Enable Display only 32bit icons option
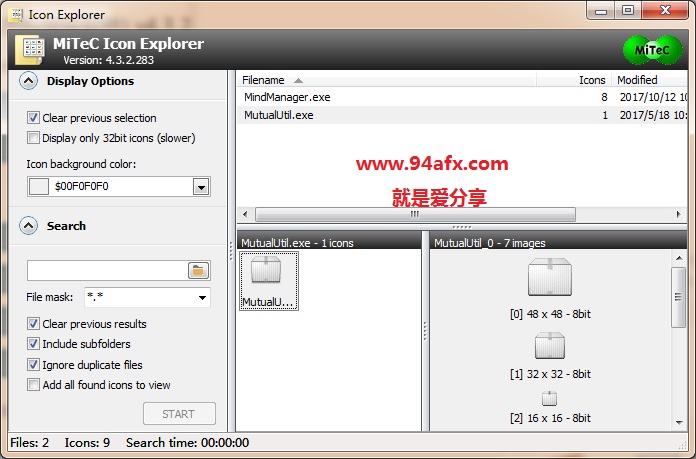The height and width of the screenshot is (459, 696). 33,138
